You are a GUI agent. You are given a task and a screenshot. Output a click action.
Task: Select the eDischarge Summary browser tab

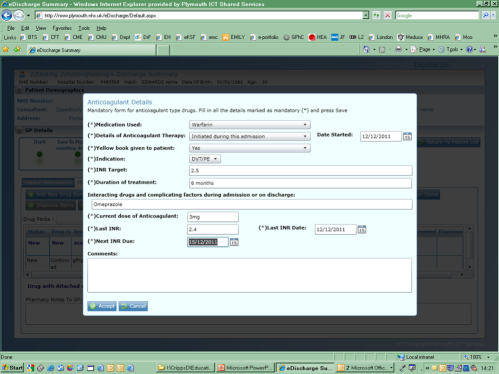click(x=91, y=50)
